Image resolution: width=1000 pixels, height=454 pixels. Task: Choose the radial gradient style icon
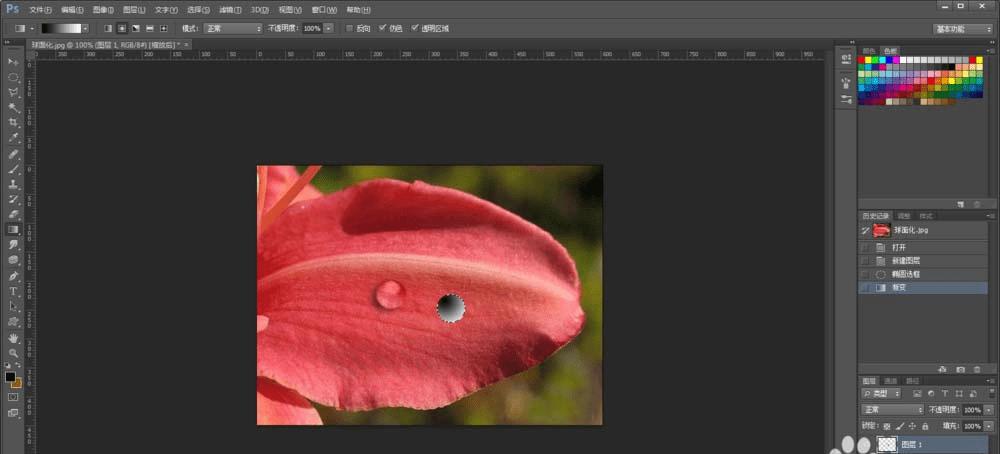122,28
